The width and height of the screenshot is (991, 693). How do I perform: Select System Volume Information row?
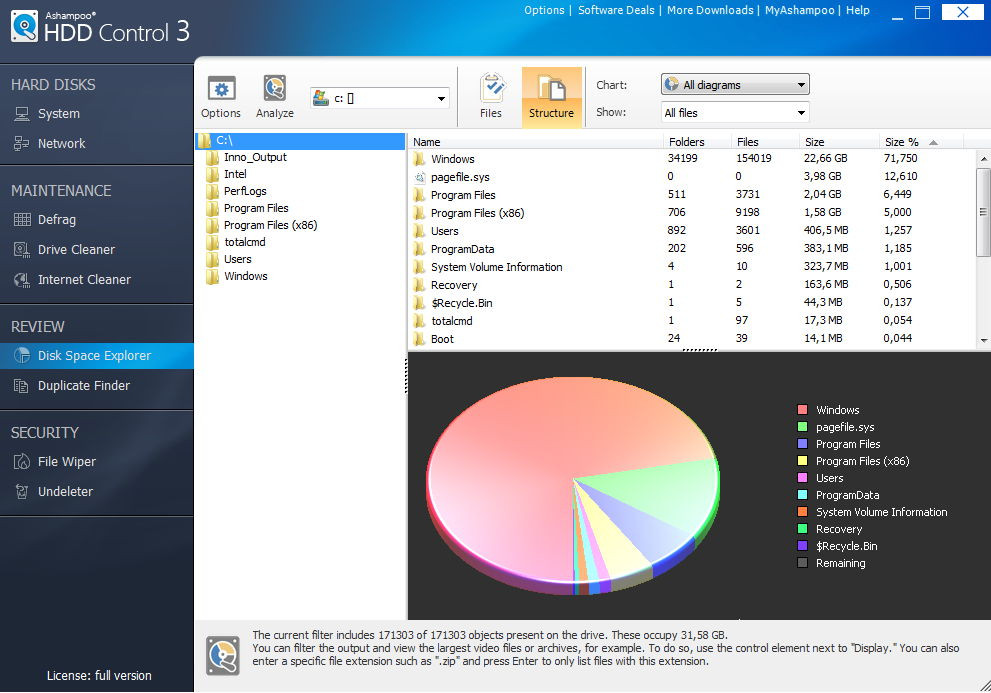click(x=692, y=267)
